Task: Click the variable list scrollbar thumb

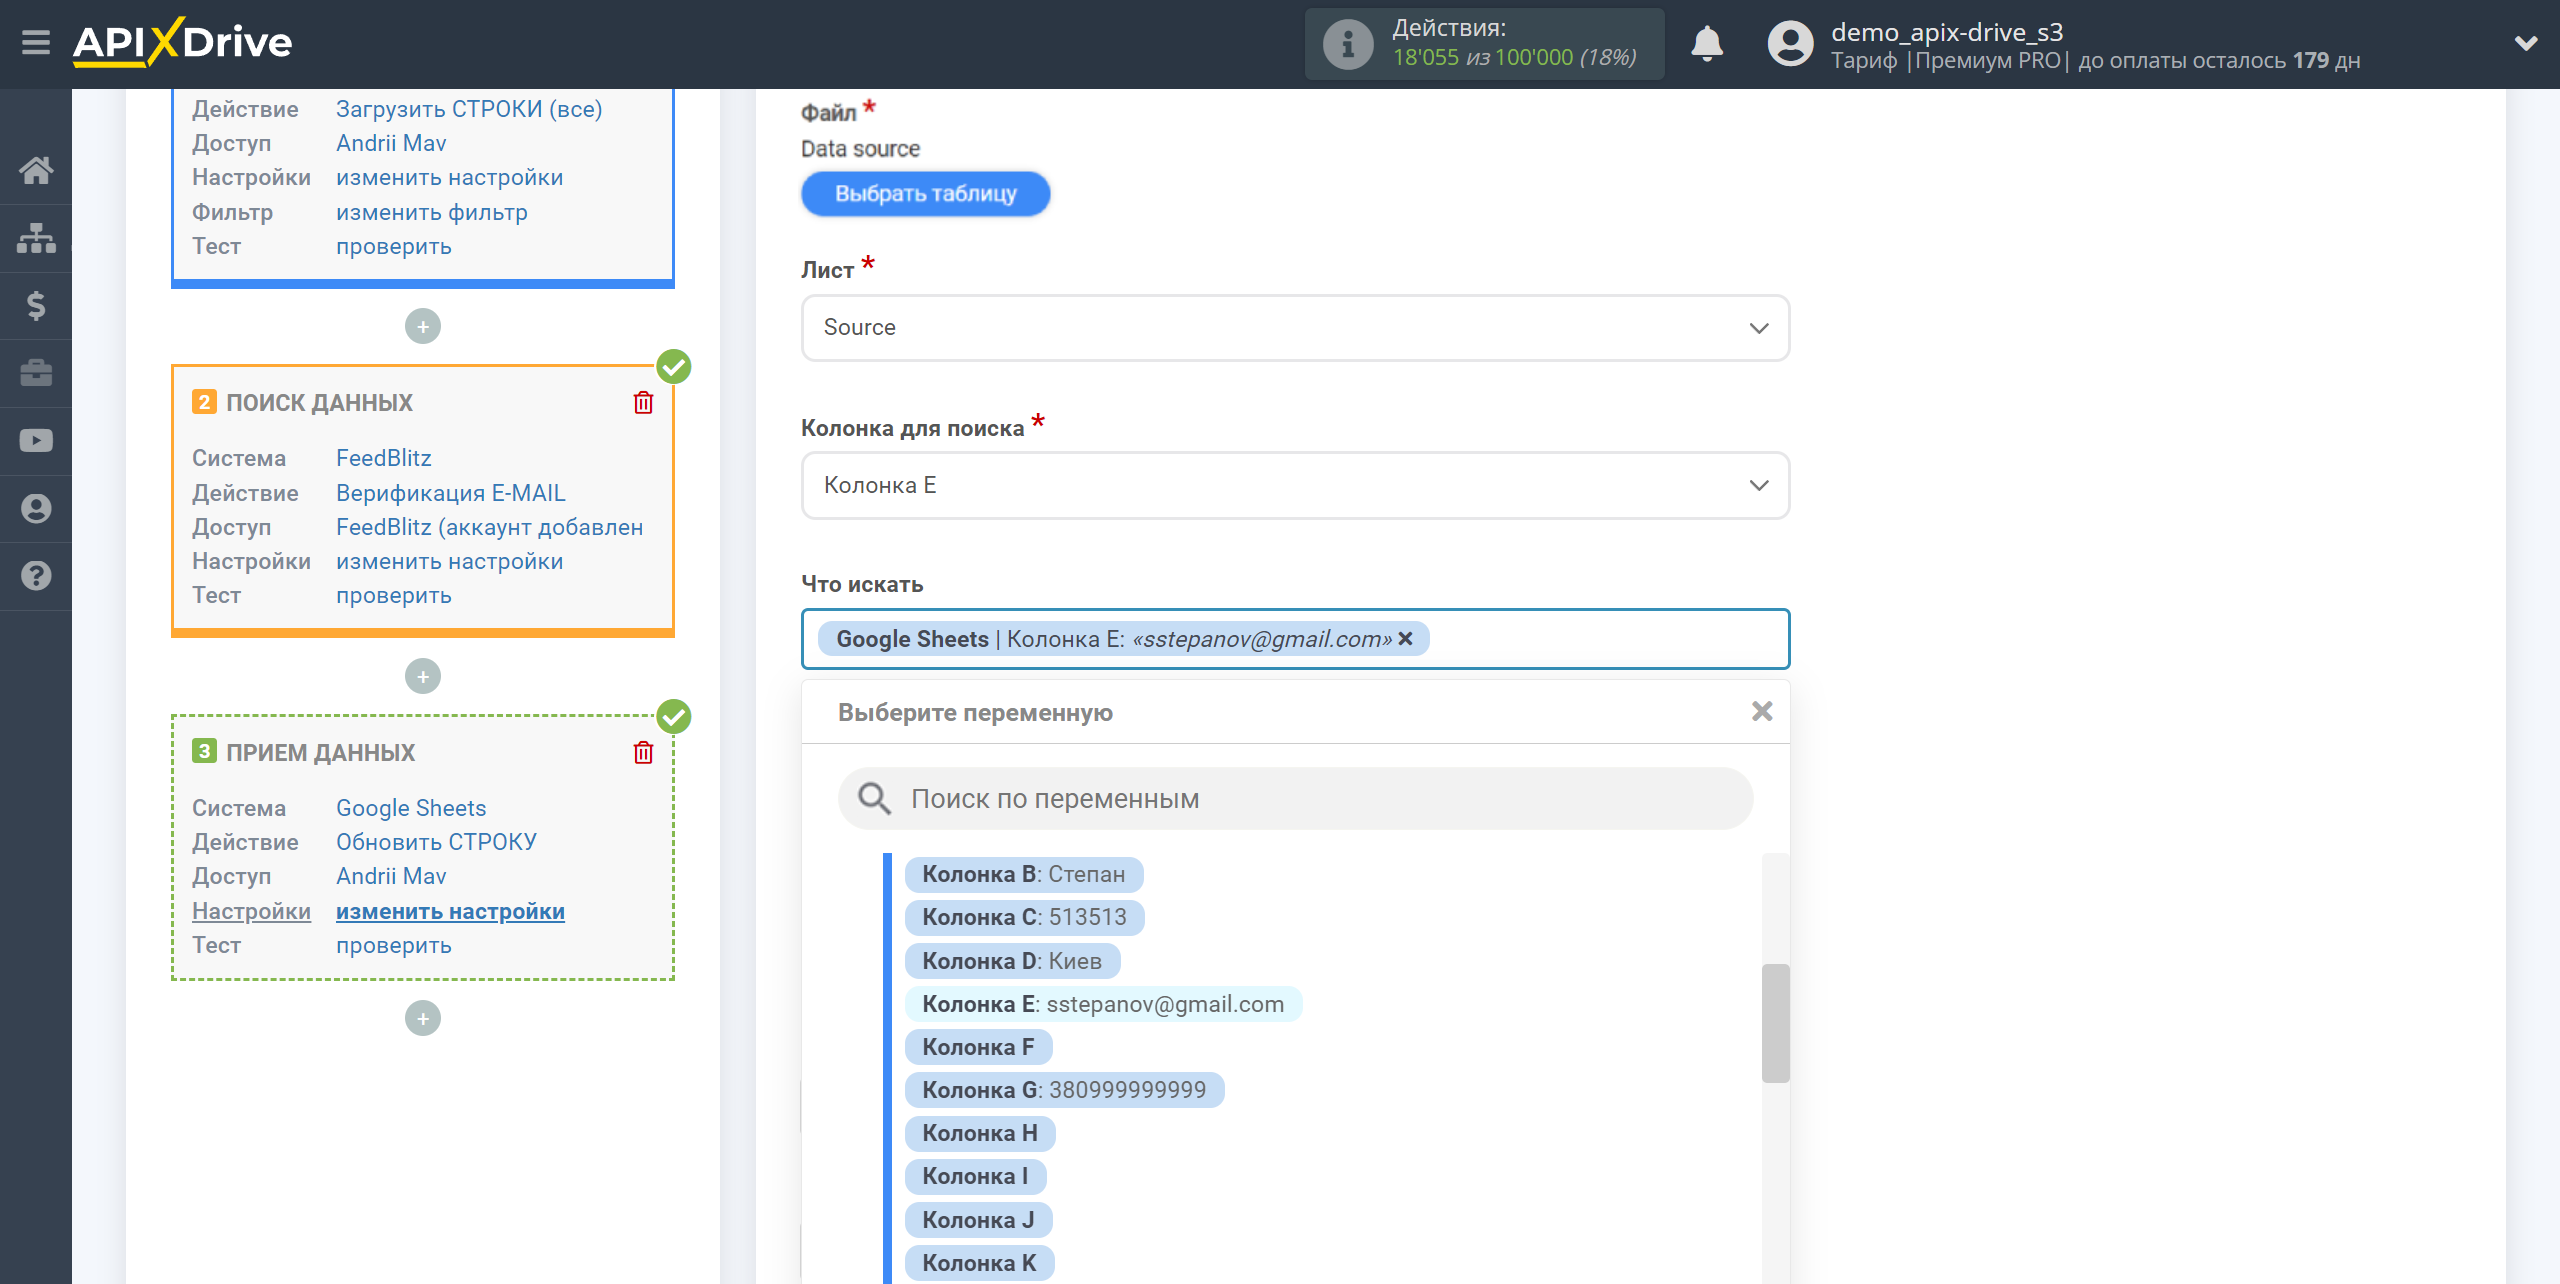Action: coord(1775,1022)
